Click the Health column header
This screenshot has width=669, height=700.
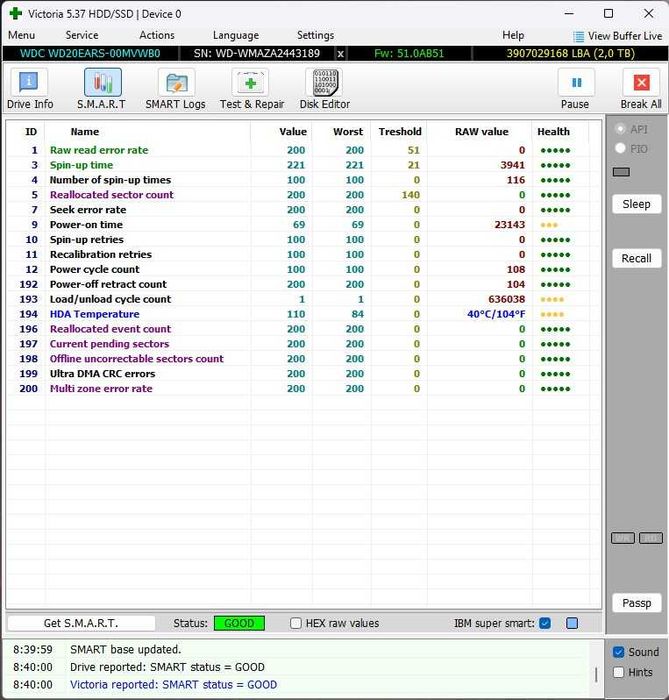point(553,132)
